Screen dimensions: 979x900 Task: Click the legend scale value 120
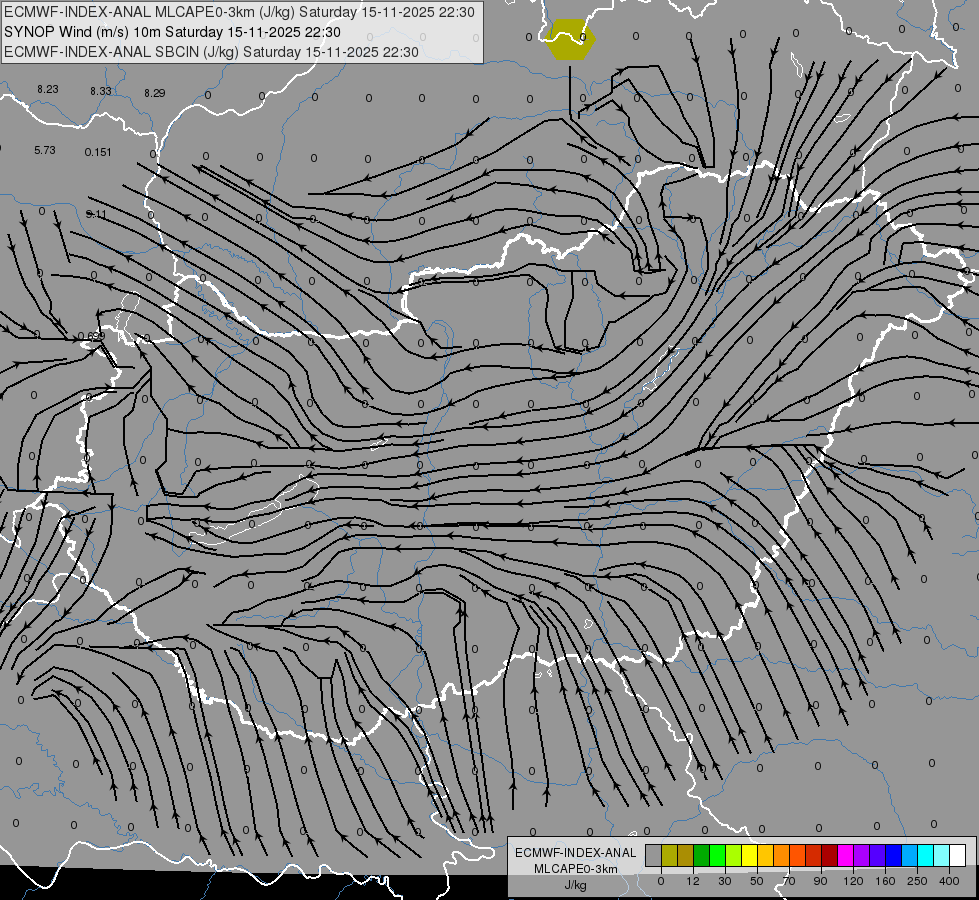(854, 881)
